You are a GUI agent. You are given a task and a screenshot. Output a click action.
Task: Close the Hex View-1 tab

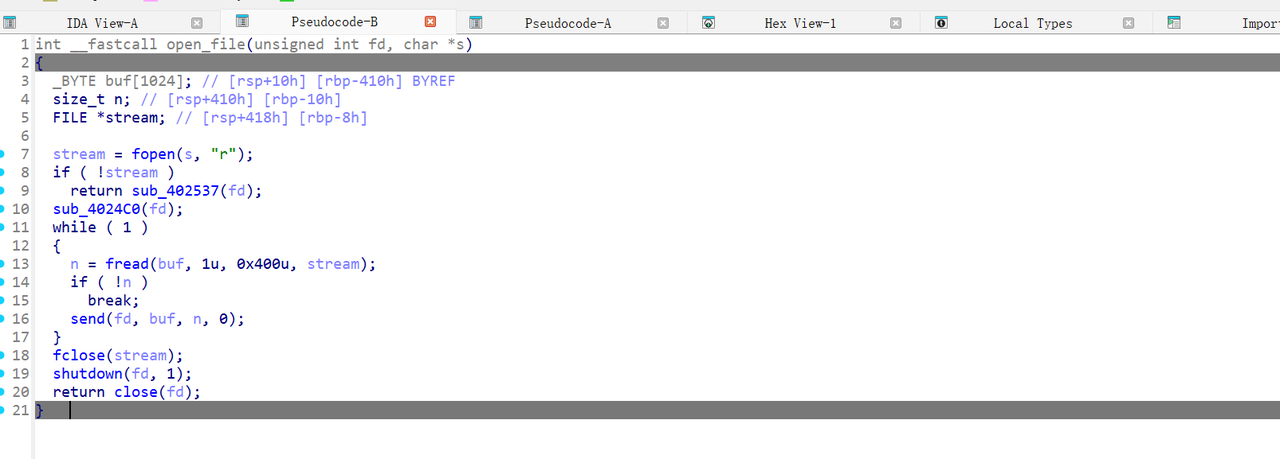click(x=896, y=23)
